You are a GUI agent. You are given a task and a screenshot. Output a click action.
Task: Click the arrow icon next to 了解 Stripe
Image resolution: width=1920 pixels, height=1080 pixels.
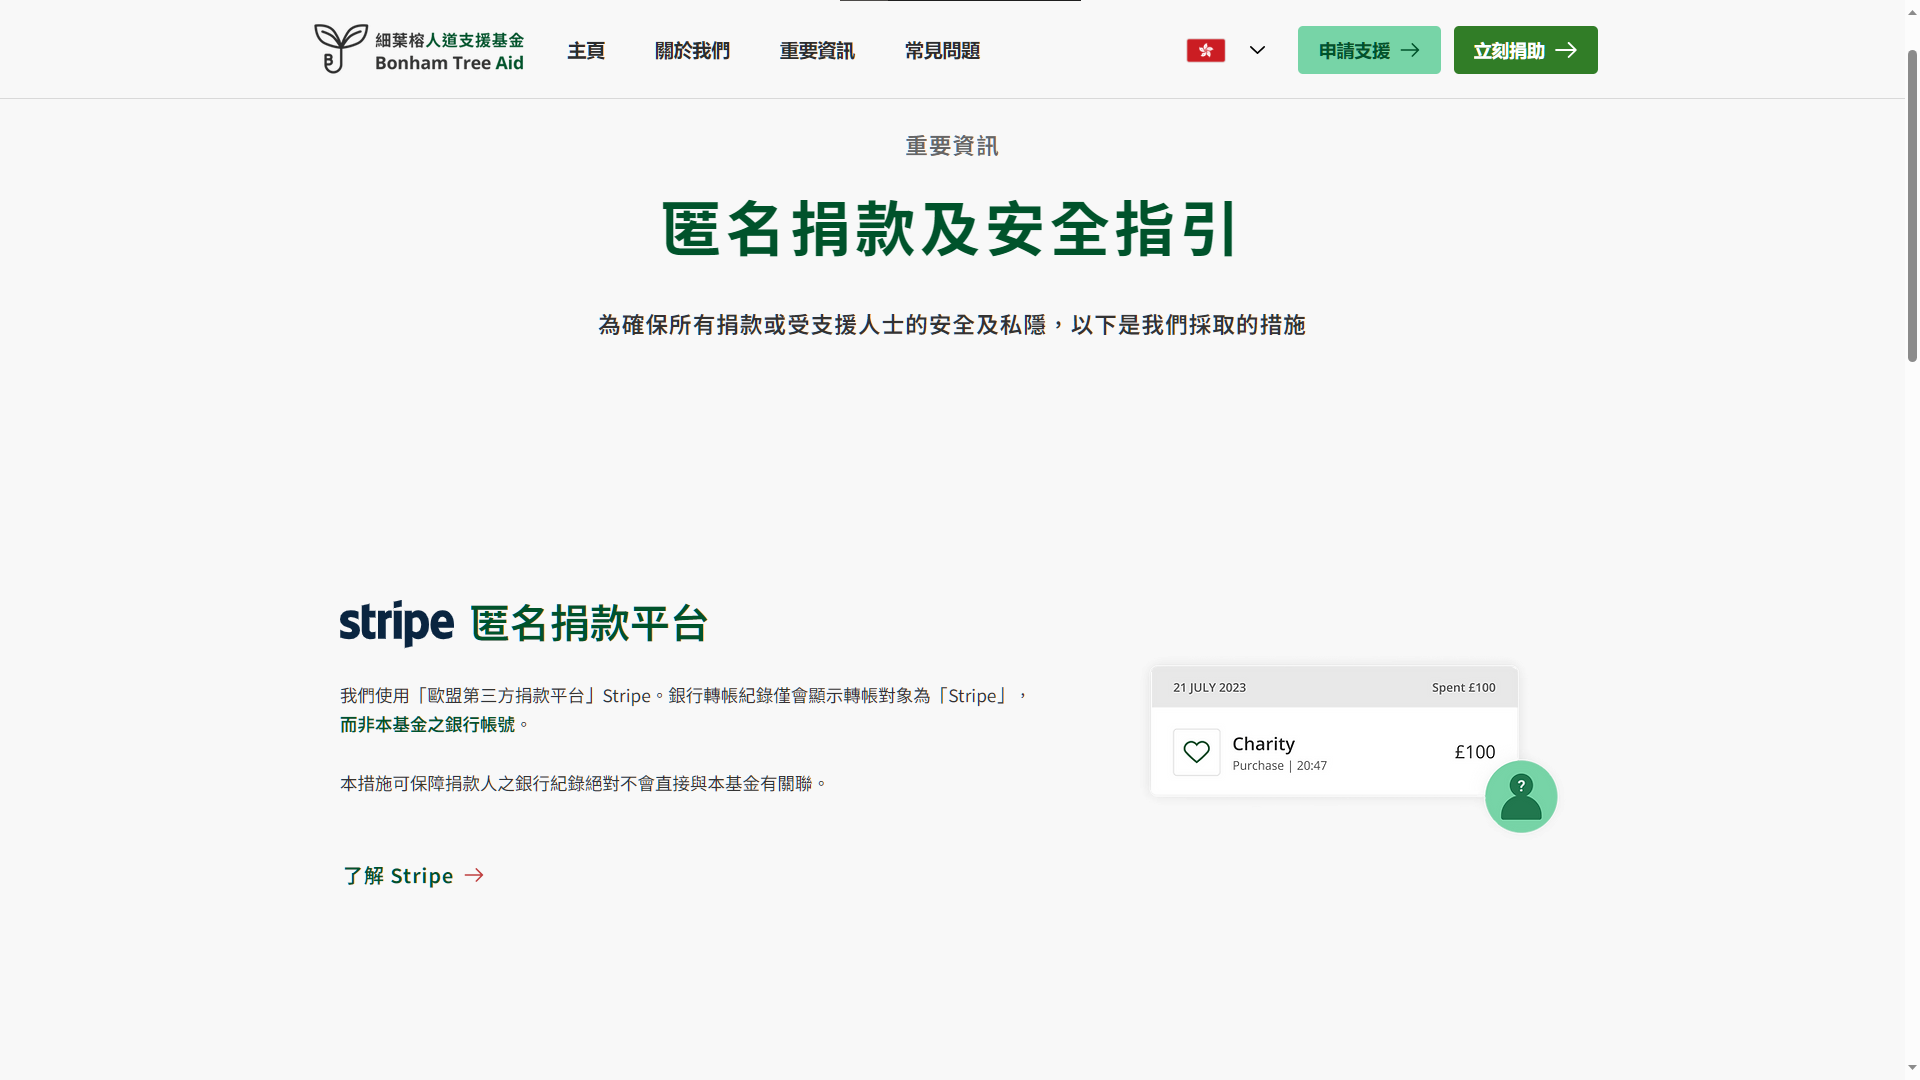coord(473,875)
